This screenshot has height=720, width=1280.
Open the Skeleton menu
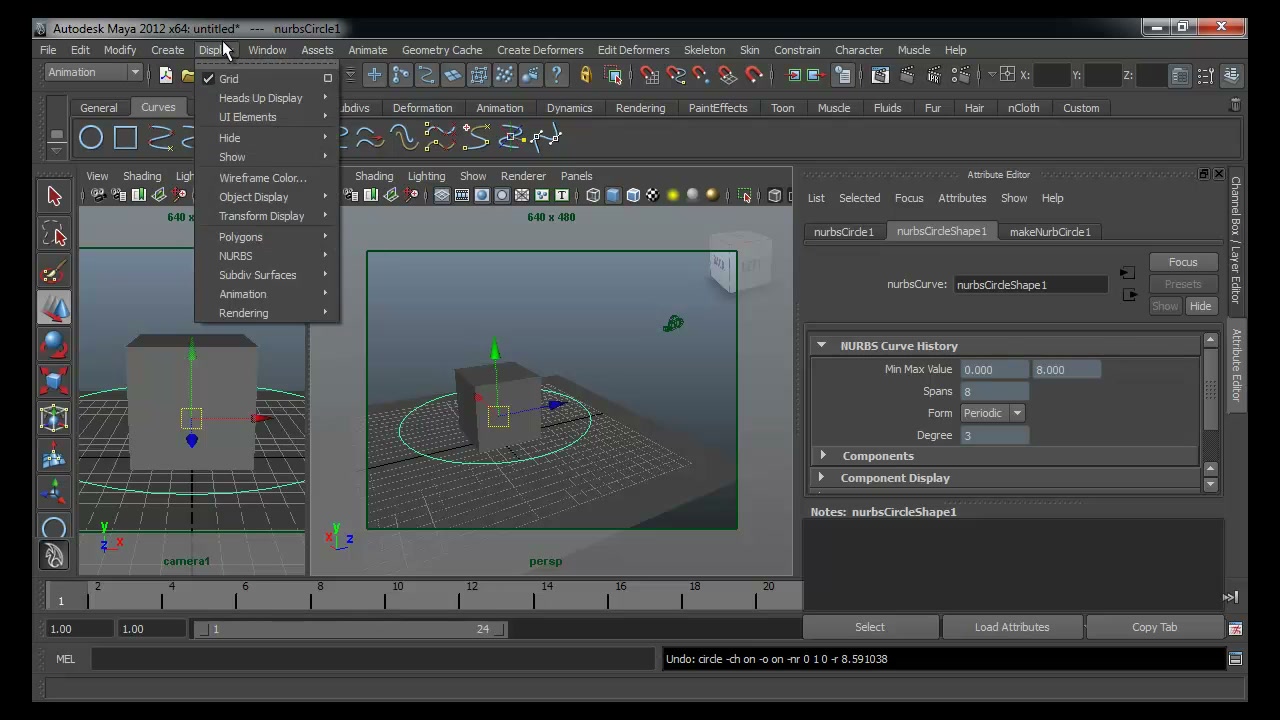click(x=704, y=50)
